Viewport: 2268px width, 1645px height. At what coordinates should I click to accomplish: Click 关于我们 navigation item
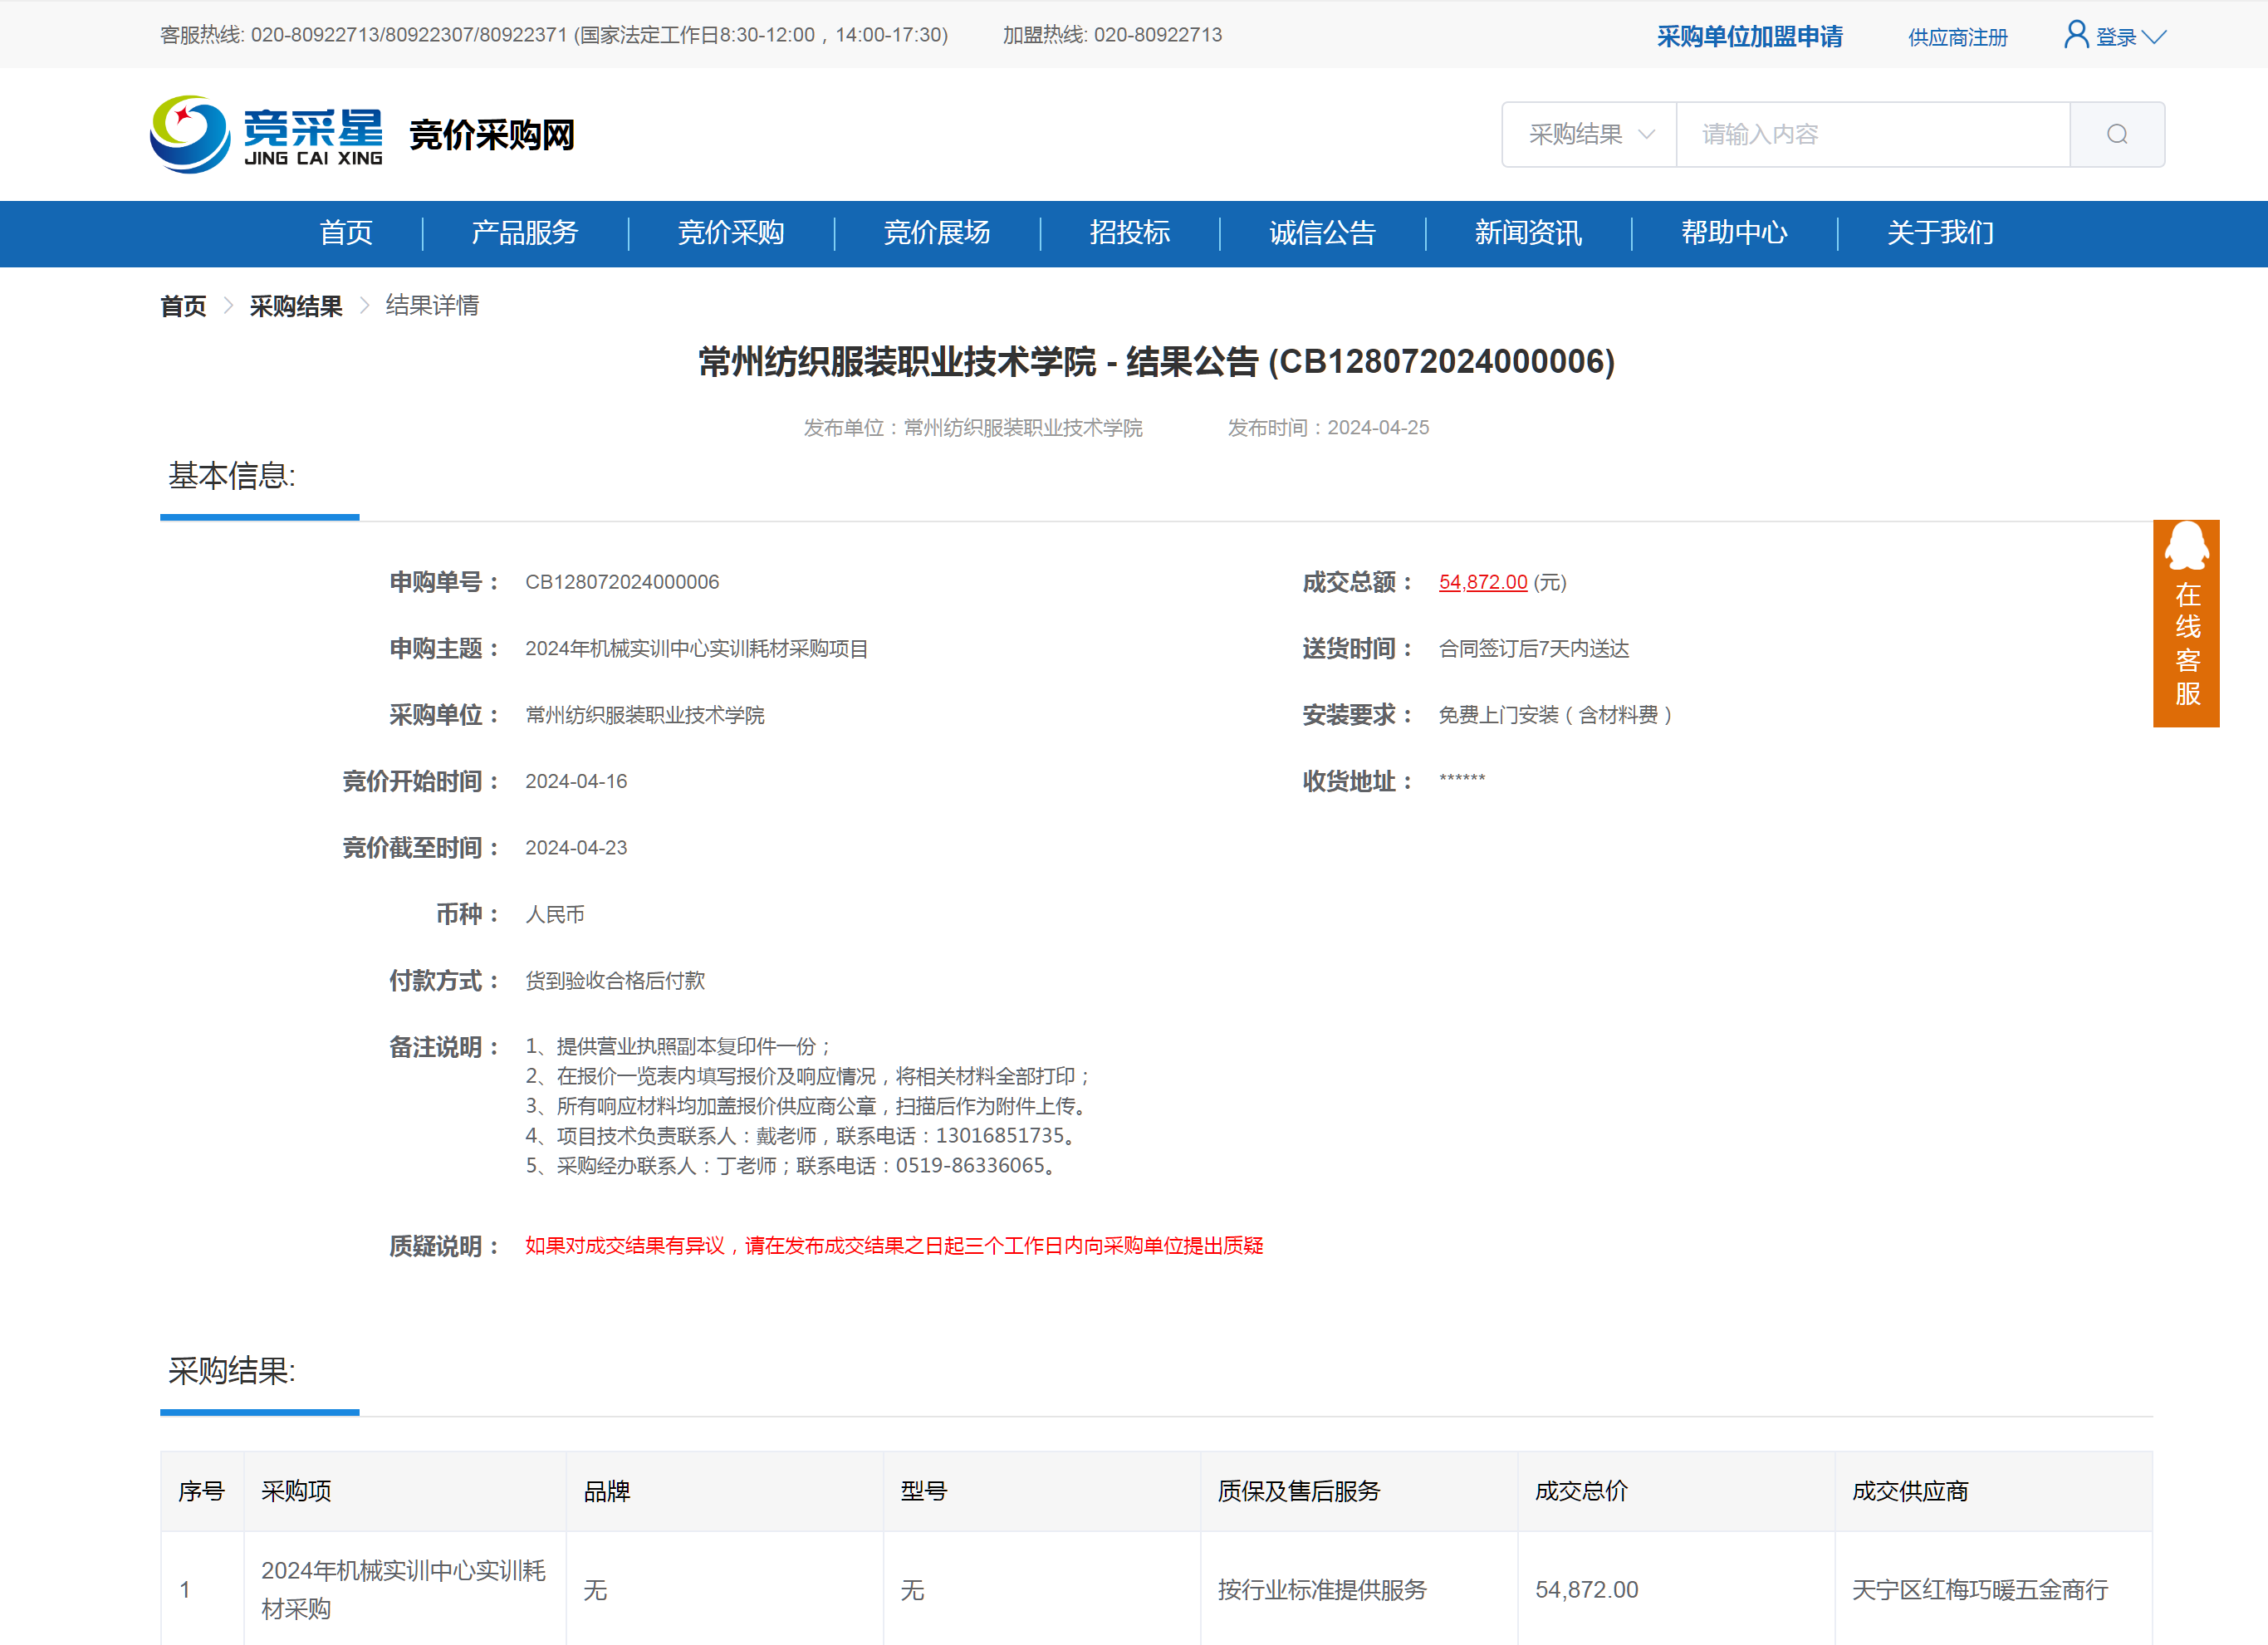point(1940,233)
